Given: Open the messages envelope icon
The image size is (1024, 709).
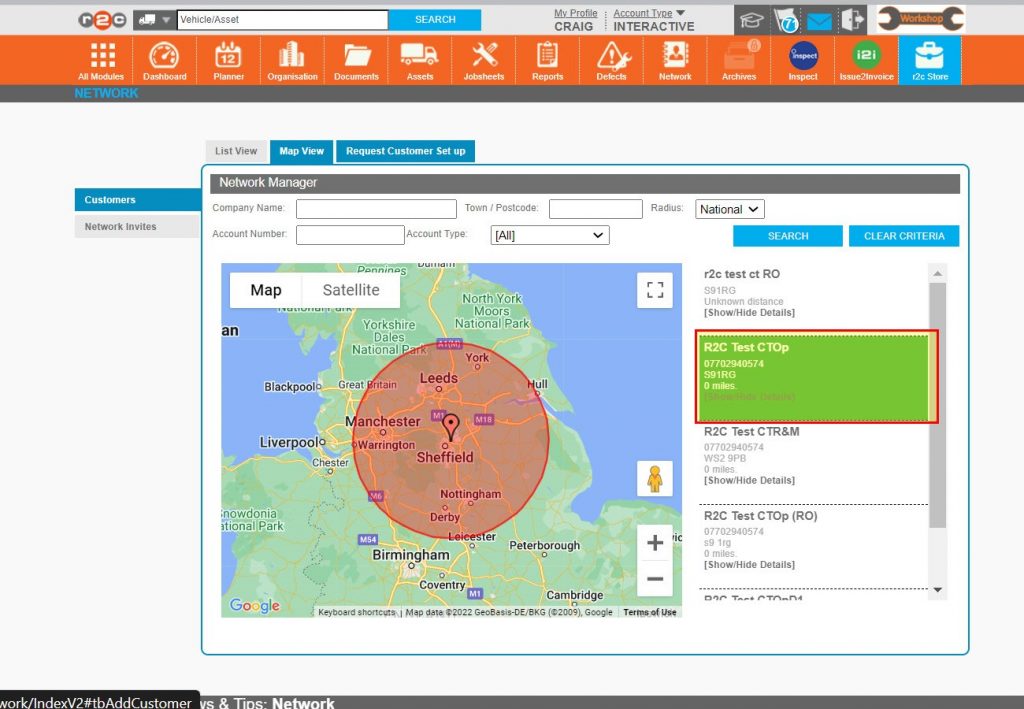Looking at the screenshot, I should click(822, 18).
